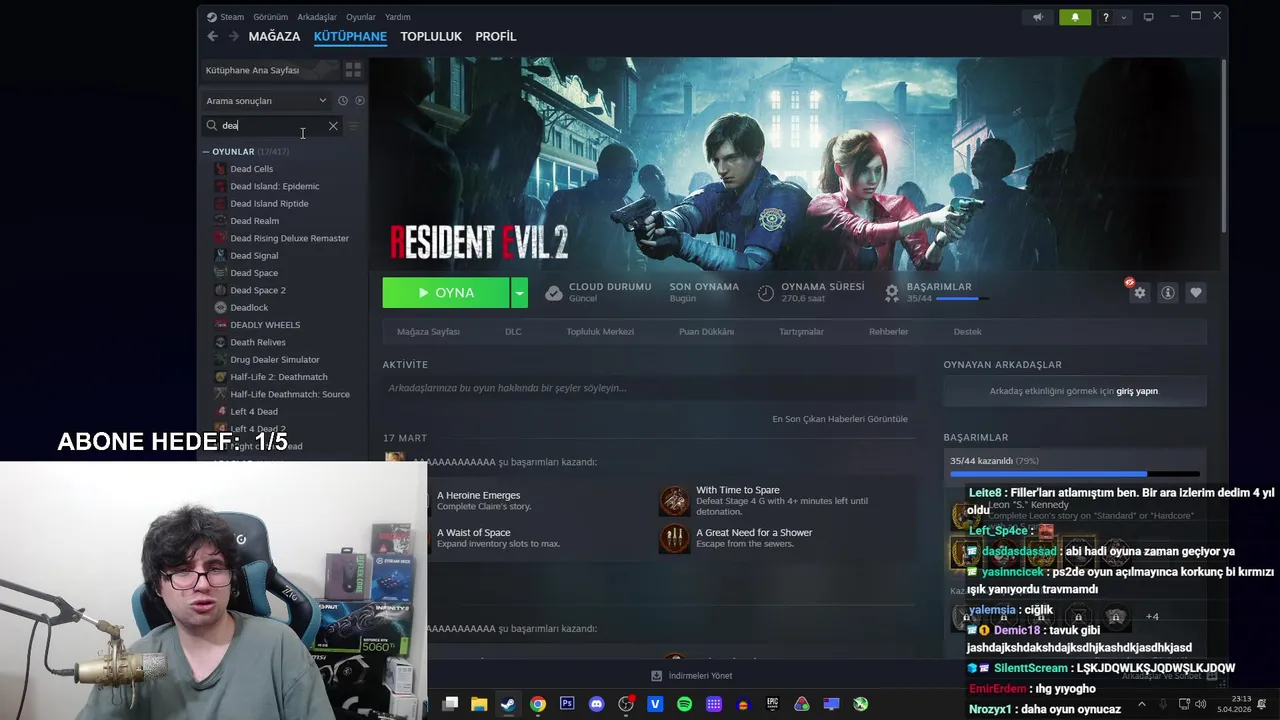Screen dimensions: 1280x720
Task: Collapse the OYUNLAR category
Action: tap(206, 152)
